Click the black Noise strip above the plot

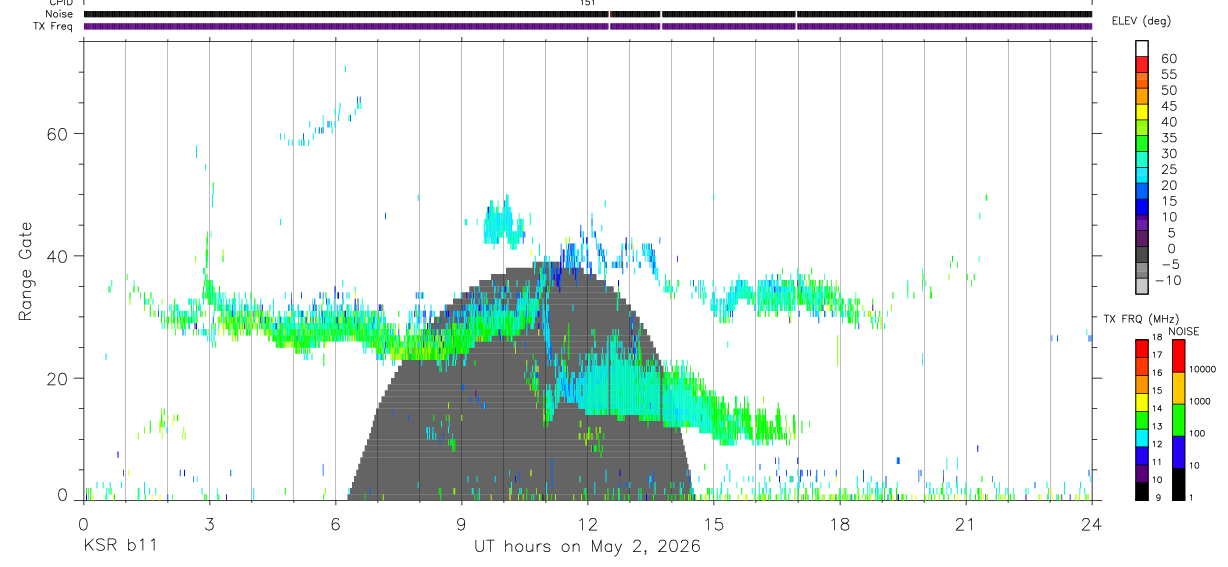pos(588,14)
